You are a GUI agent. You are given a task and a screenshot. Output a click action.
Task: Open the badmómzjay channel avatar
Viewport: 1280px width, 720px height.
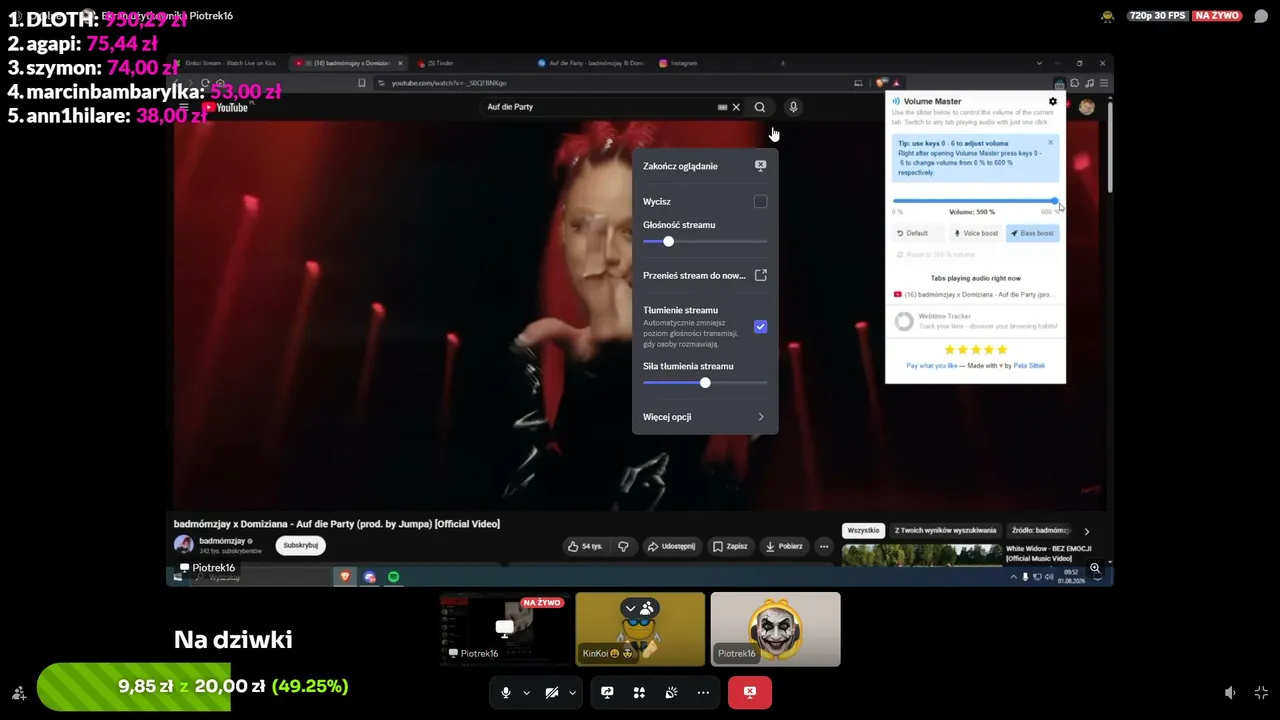tap(184, 544)
